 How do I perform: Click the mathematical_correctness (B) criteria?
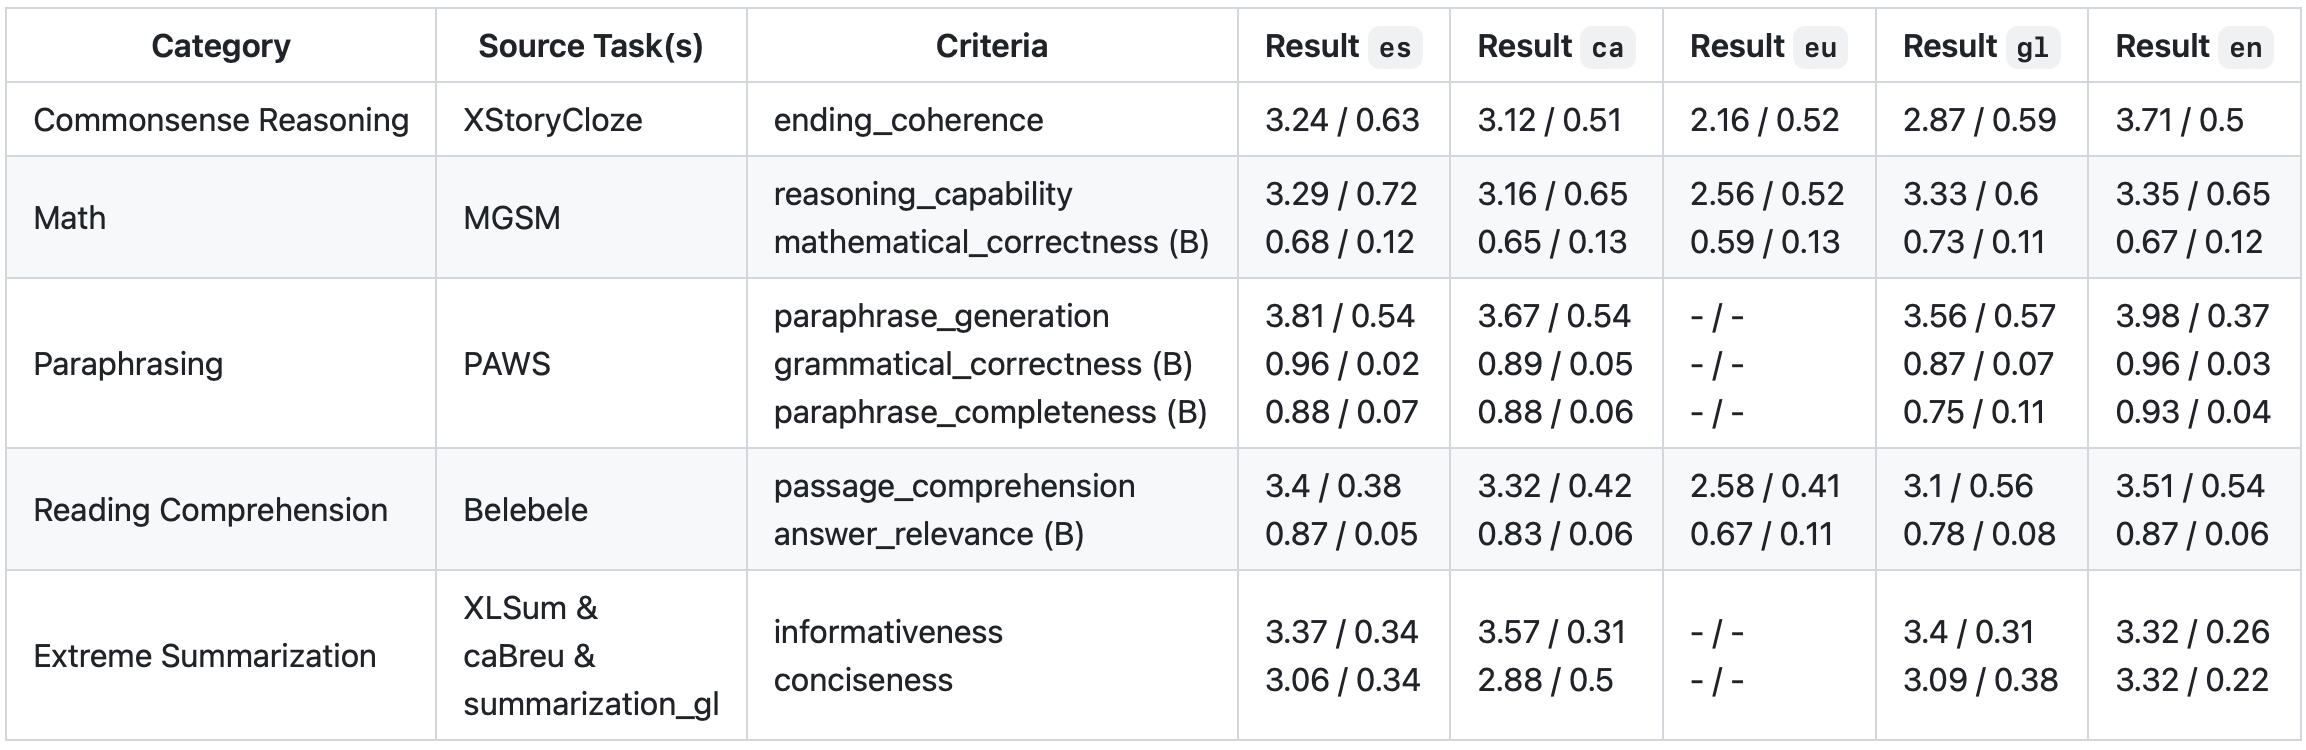pyautogui.click(x=991, y=242)
